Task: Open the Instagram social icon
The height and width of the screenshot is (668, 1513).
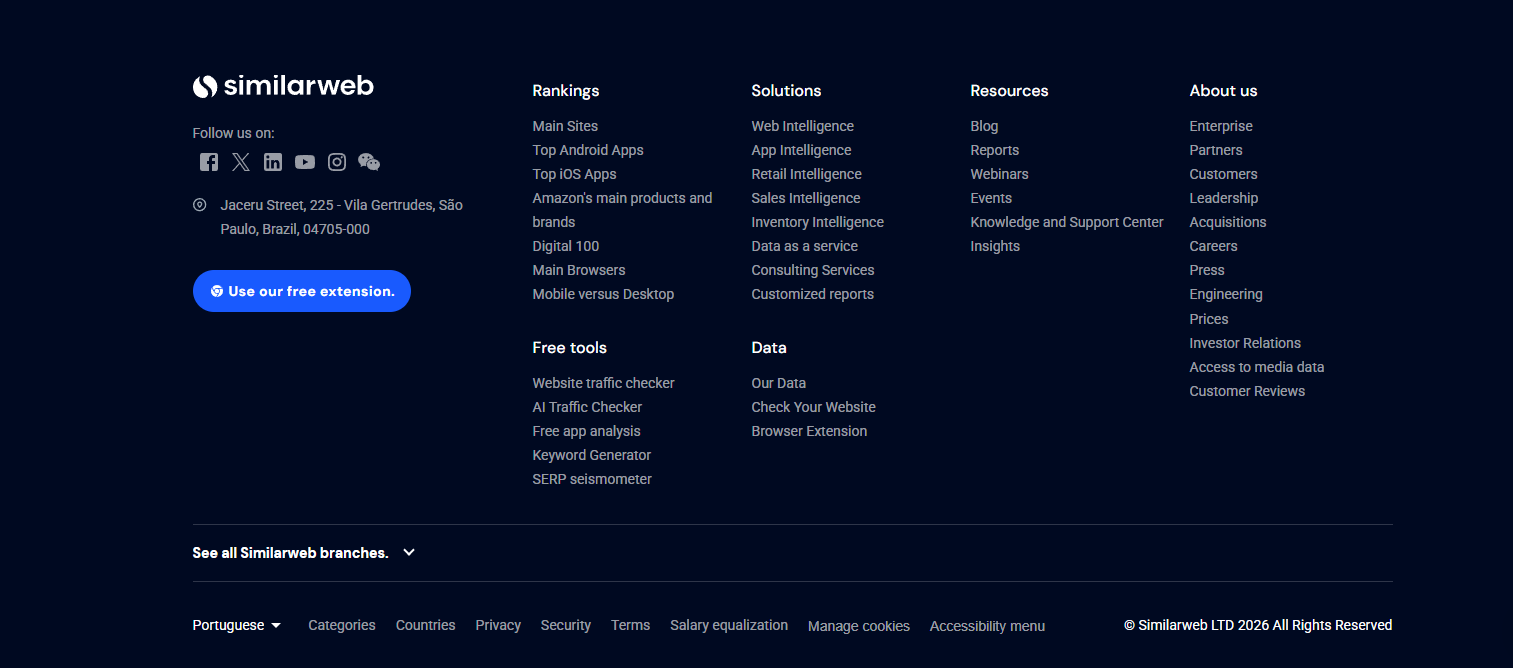Action: tap(337, 162)
